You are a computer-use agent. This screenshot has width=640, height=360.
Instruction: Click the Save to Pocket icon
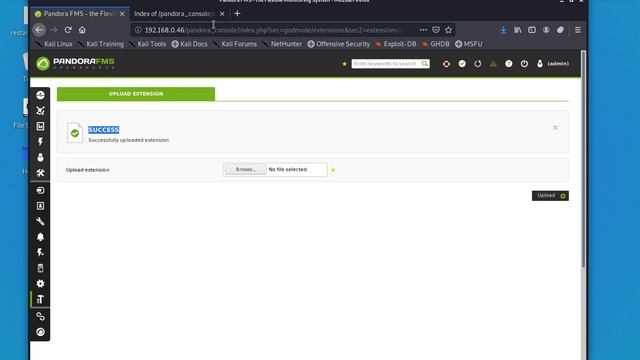pos(436,30)
